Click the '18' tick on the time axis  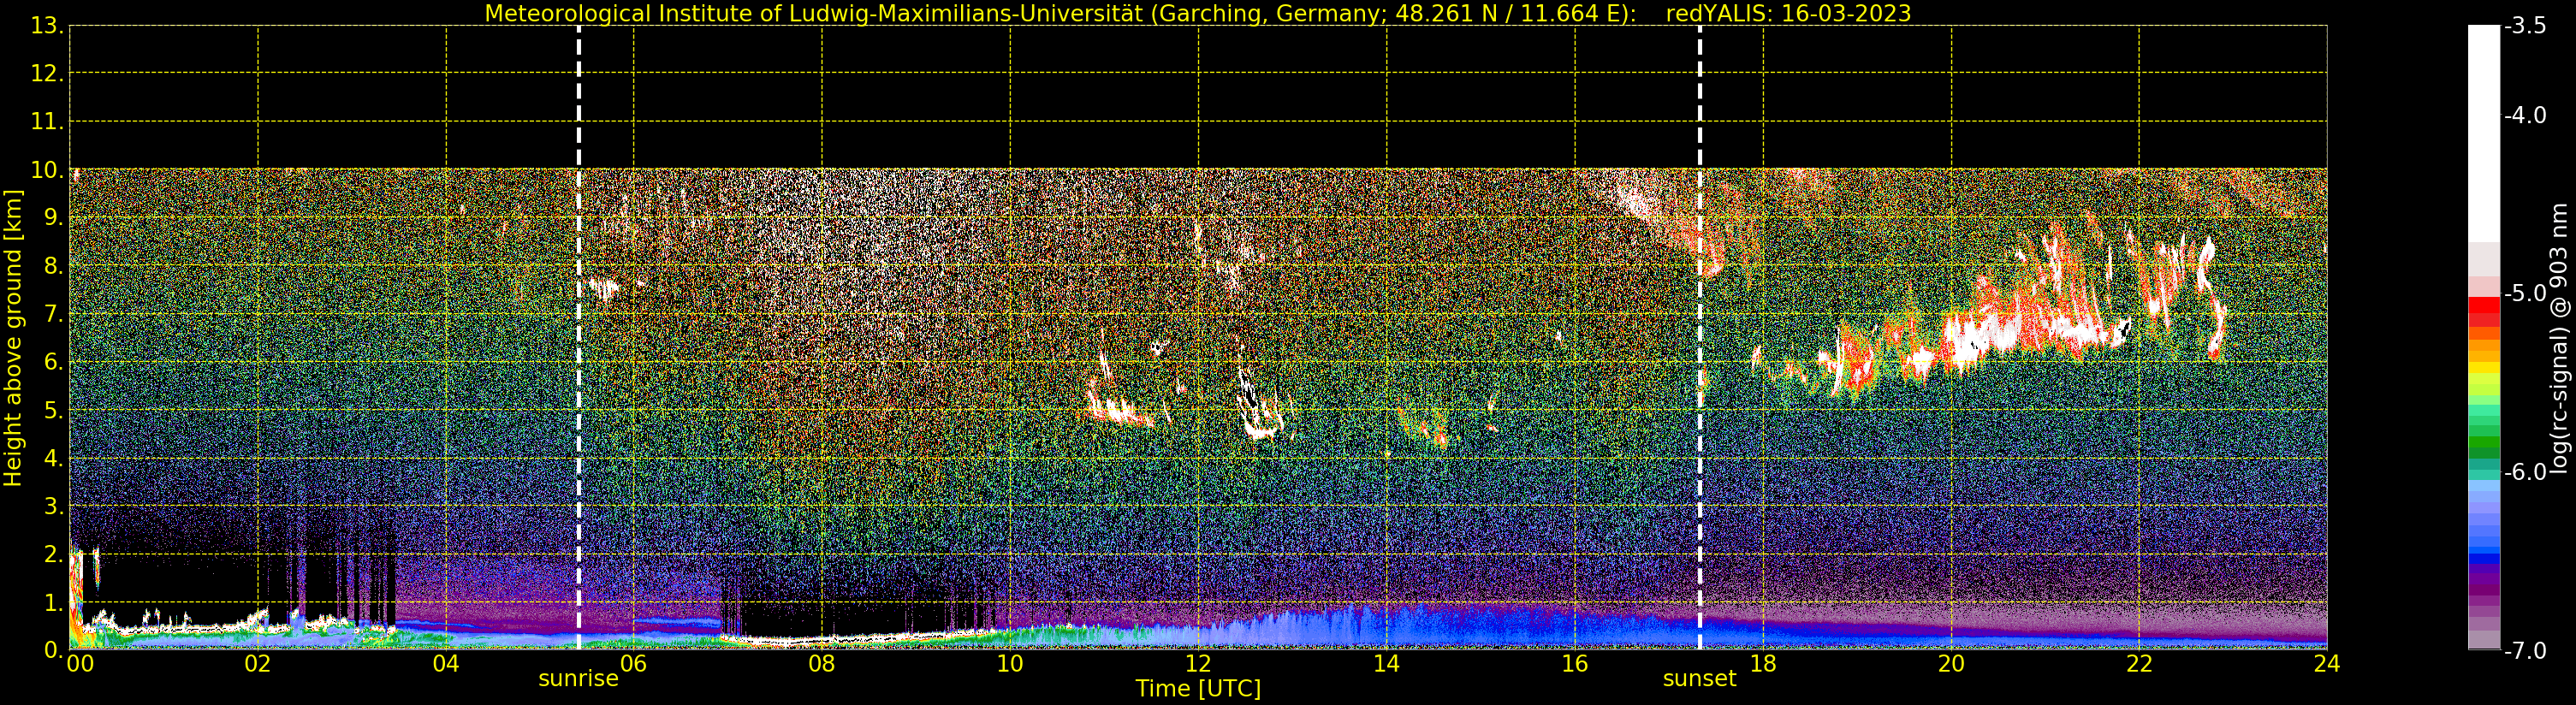1762,664
